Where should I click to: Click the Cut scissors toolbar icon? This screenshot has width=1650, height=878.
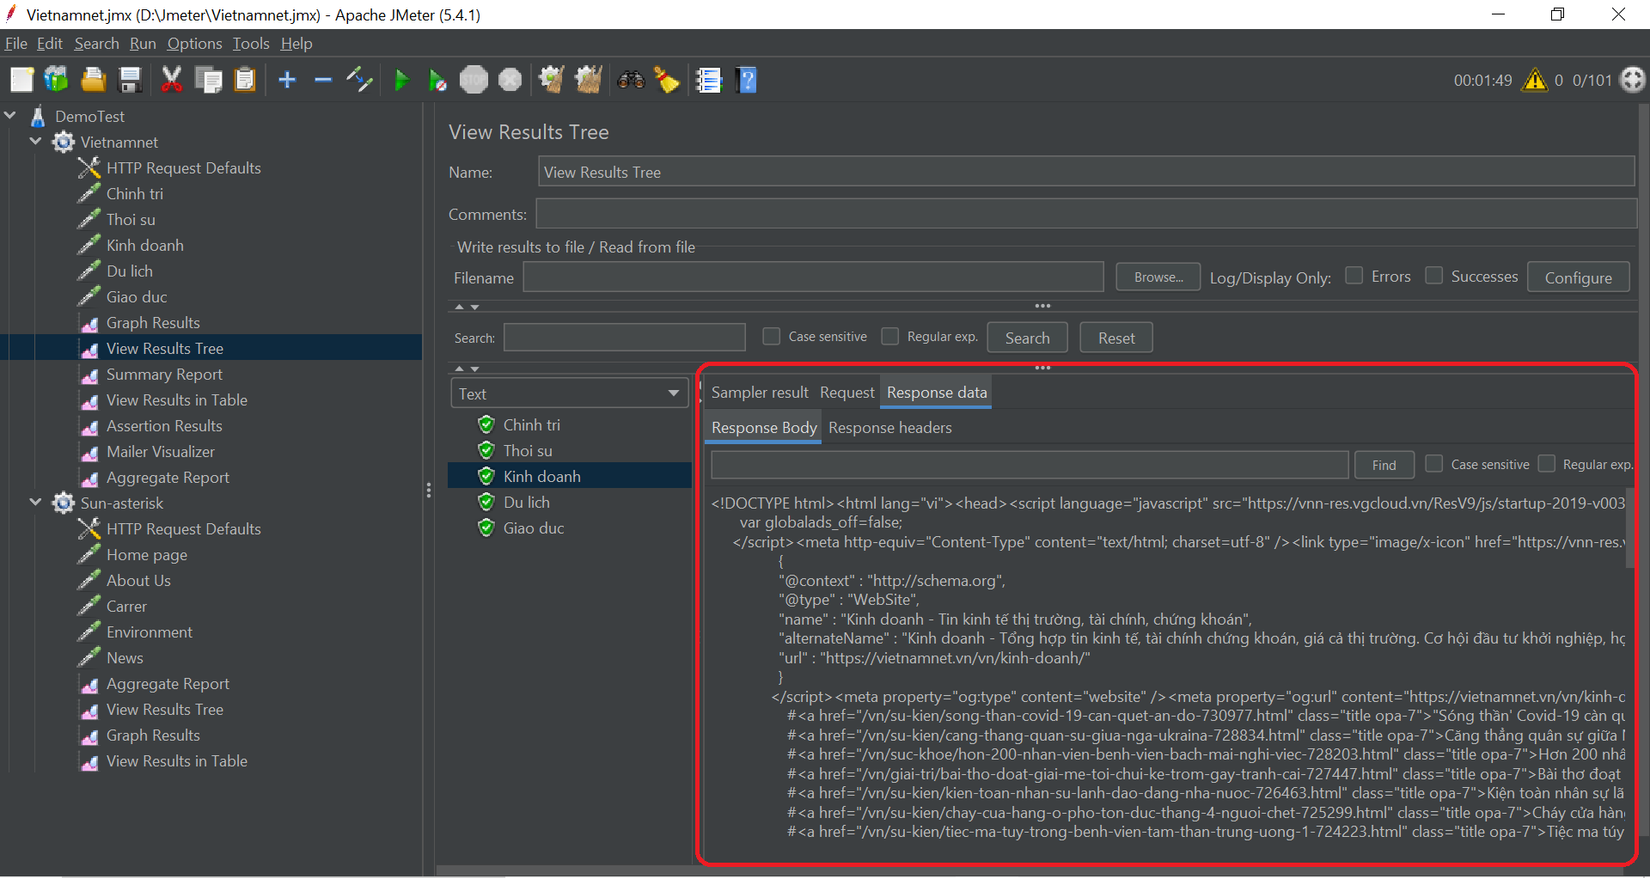[172, 80]
